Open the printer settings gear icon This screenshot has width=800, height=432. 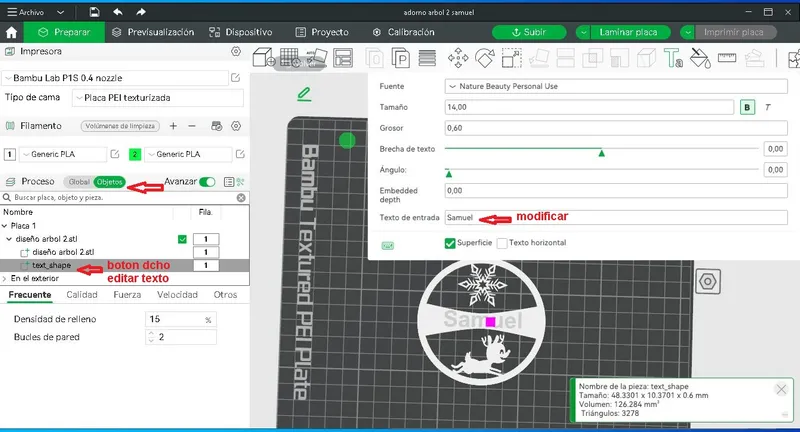pos(236,50)
